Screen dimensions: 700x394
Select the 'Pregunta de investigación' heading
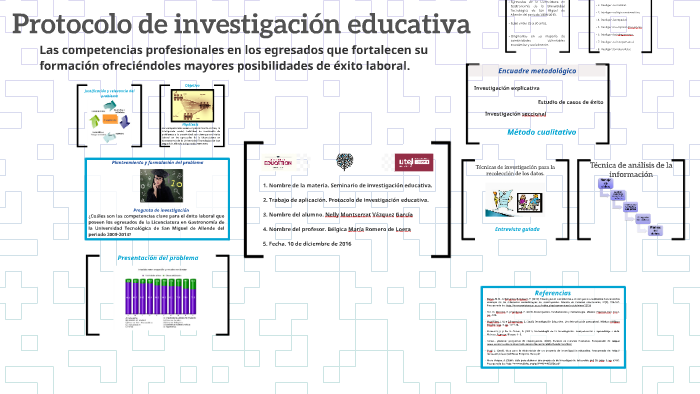click(x=161, y=210)
